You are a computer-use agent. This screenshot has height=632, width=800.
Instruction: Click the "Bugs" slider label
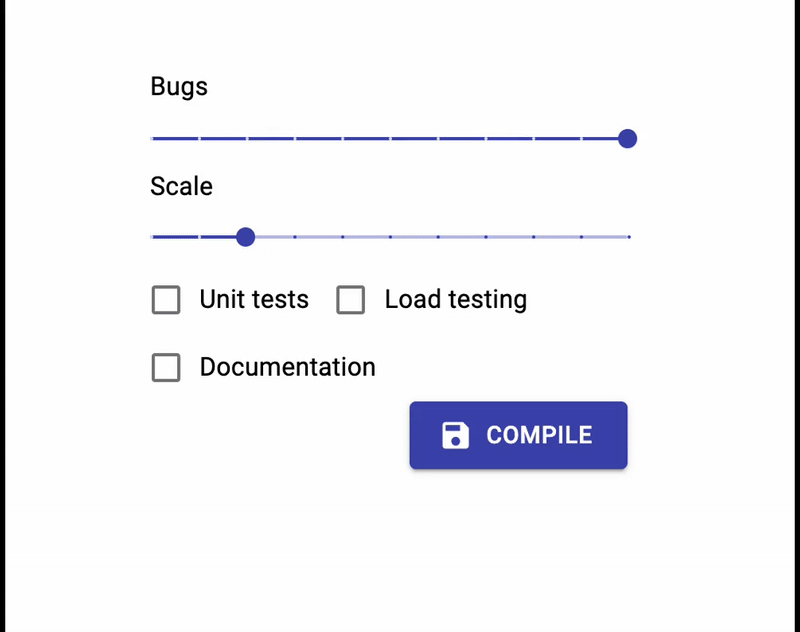coord(179,87)
